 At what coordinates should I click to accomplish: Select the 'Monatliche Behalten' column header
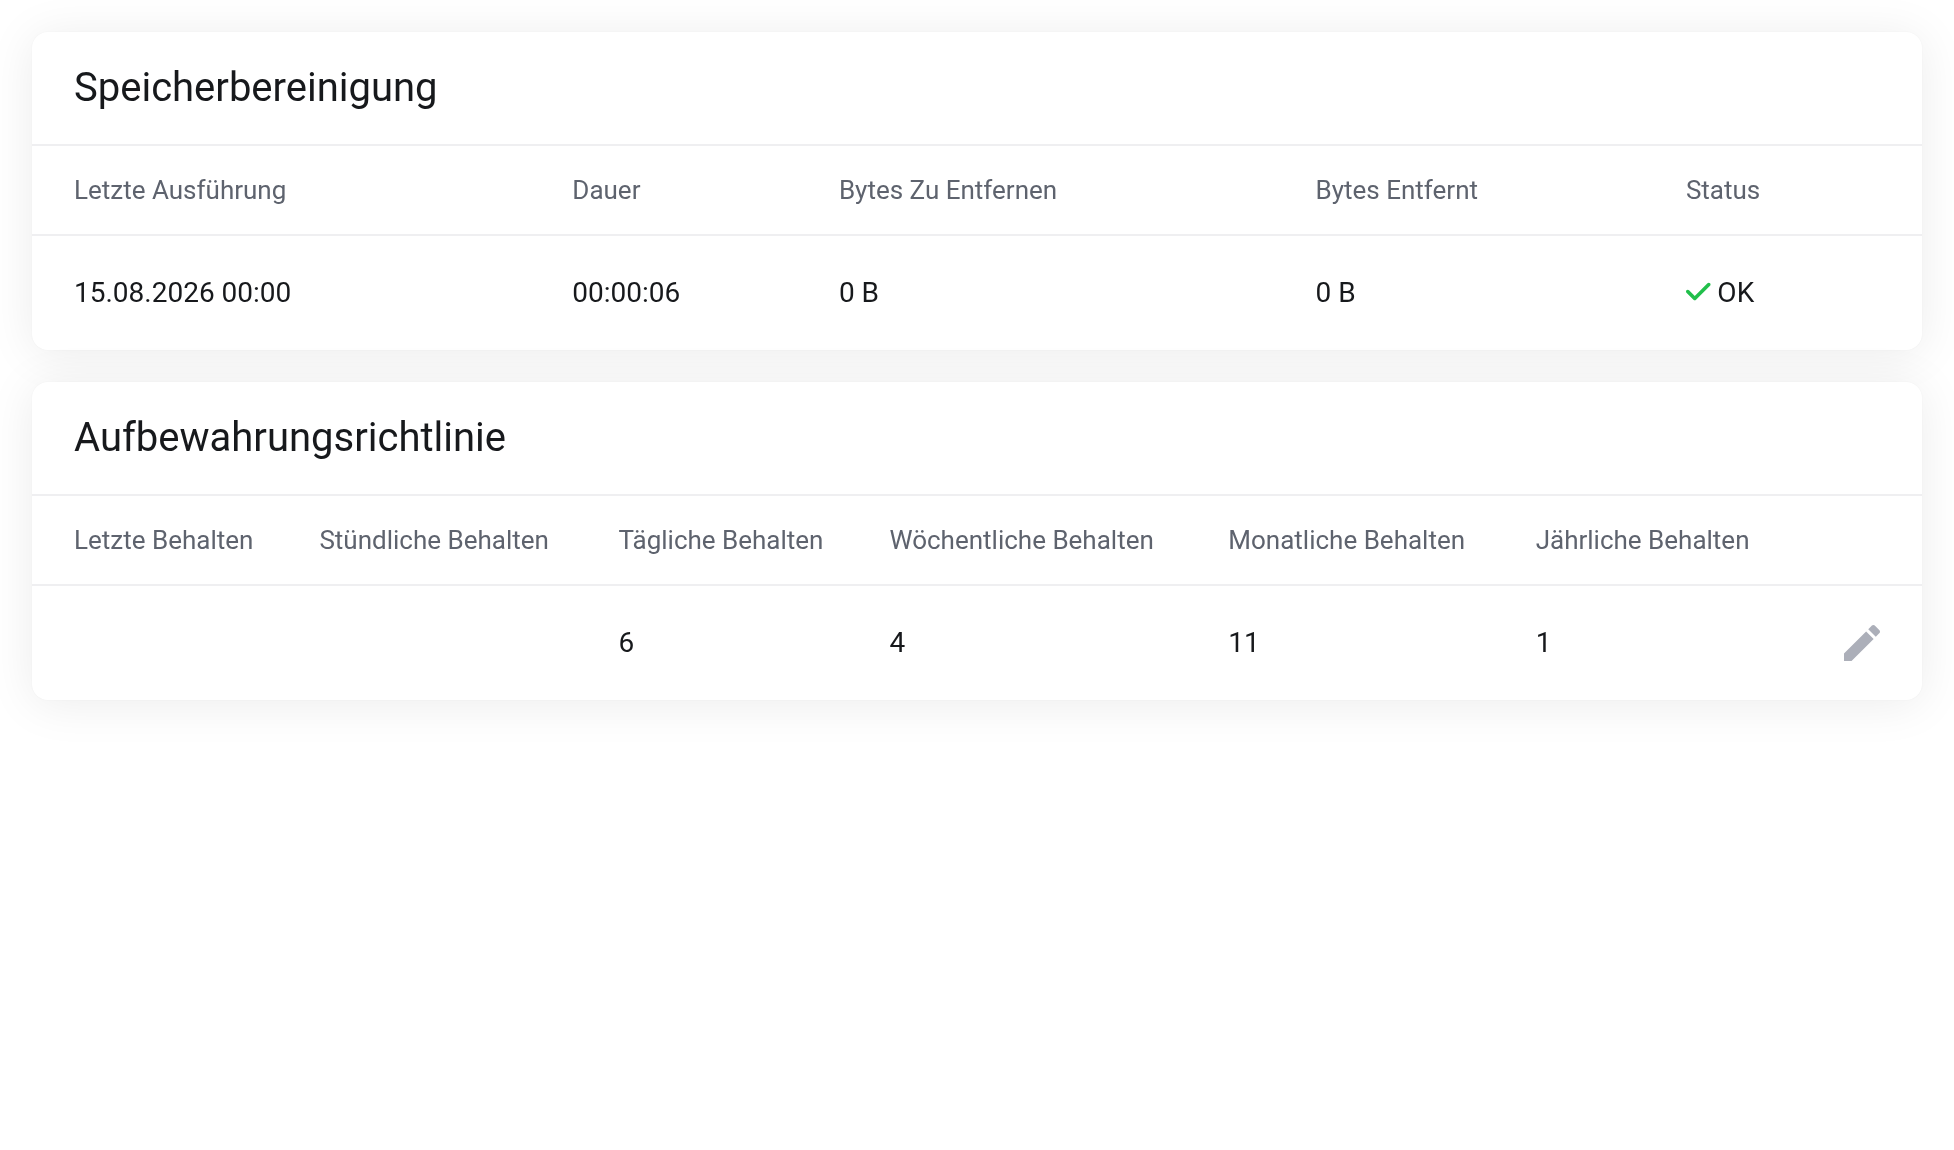pos(1346,540)
